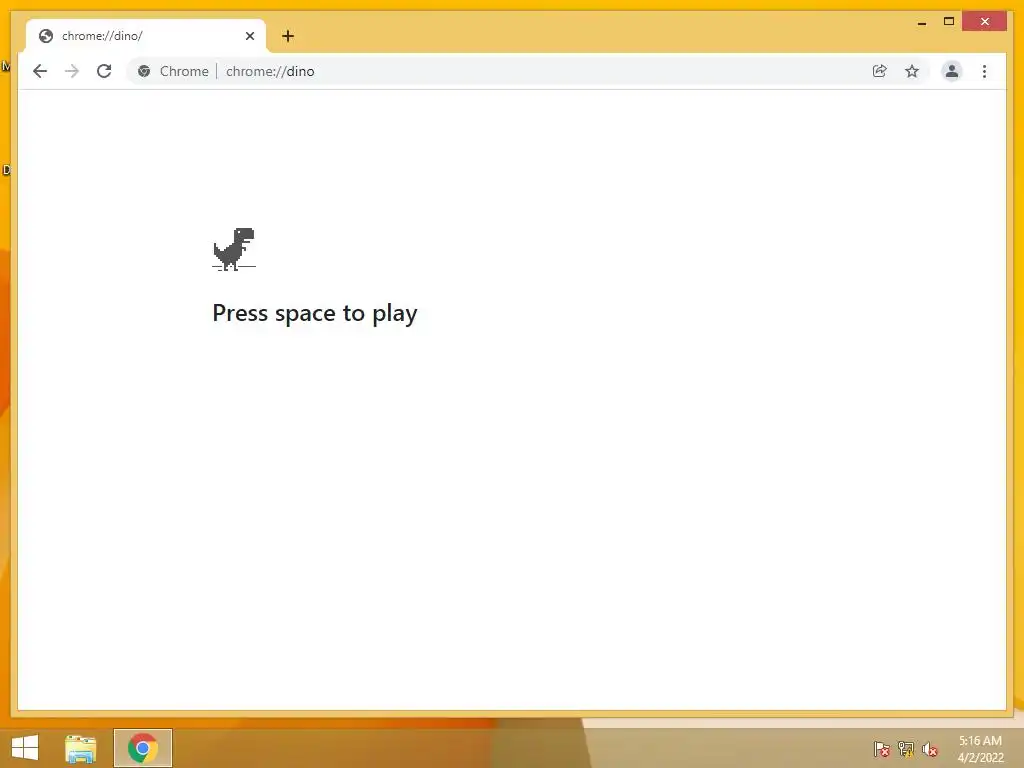Maximize the Chrome window
This screenshot has width=1024, height=768.
(949, 22)
